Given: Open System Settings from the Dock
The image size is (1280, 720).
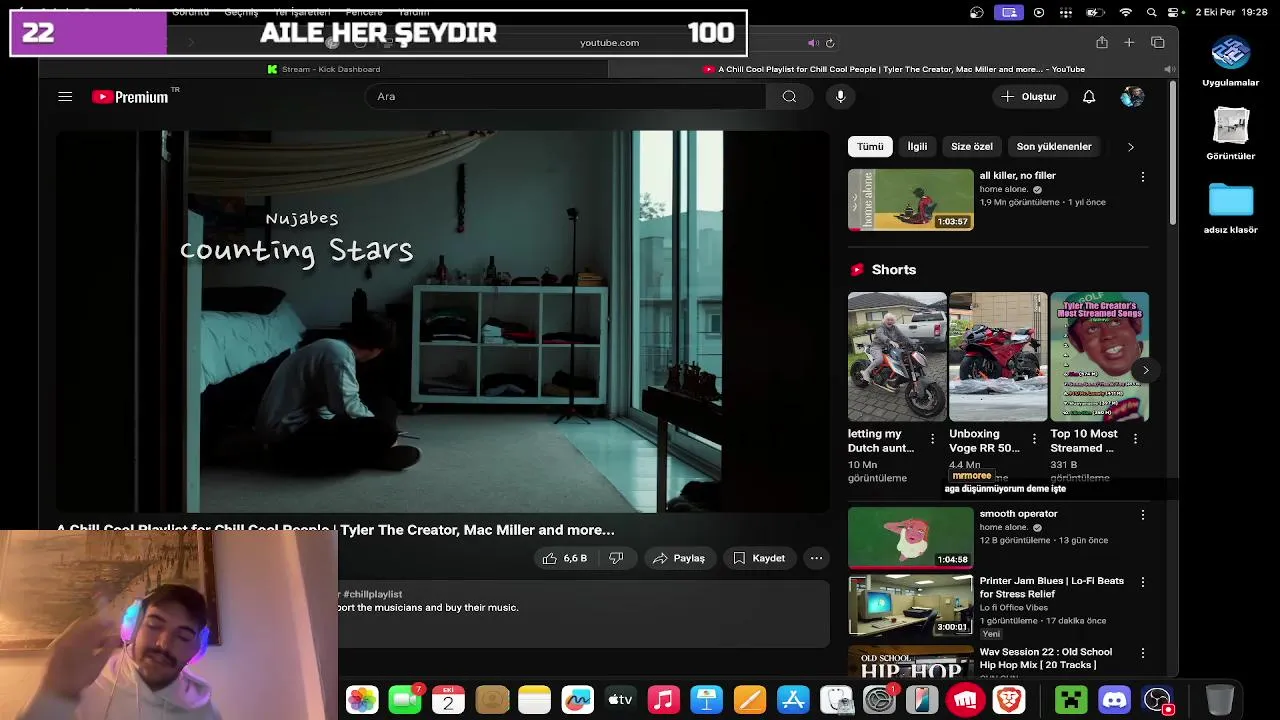Looking at the screenshot, I should coord(879,699).
